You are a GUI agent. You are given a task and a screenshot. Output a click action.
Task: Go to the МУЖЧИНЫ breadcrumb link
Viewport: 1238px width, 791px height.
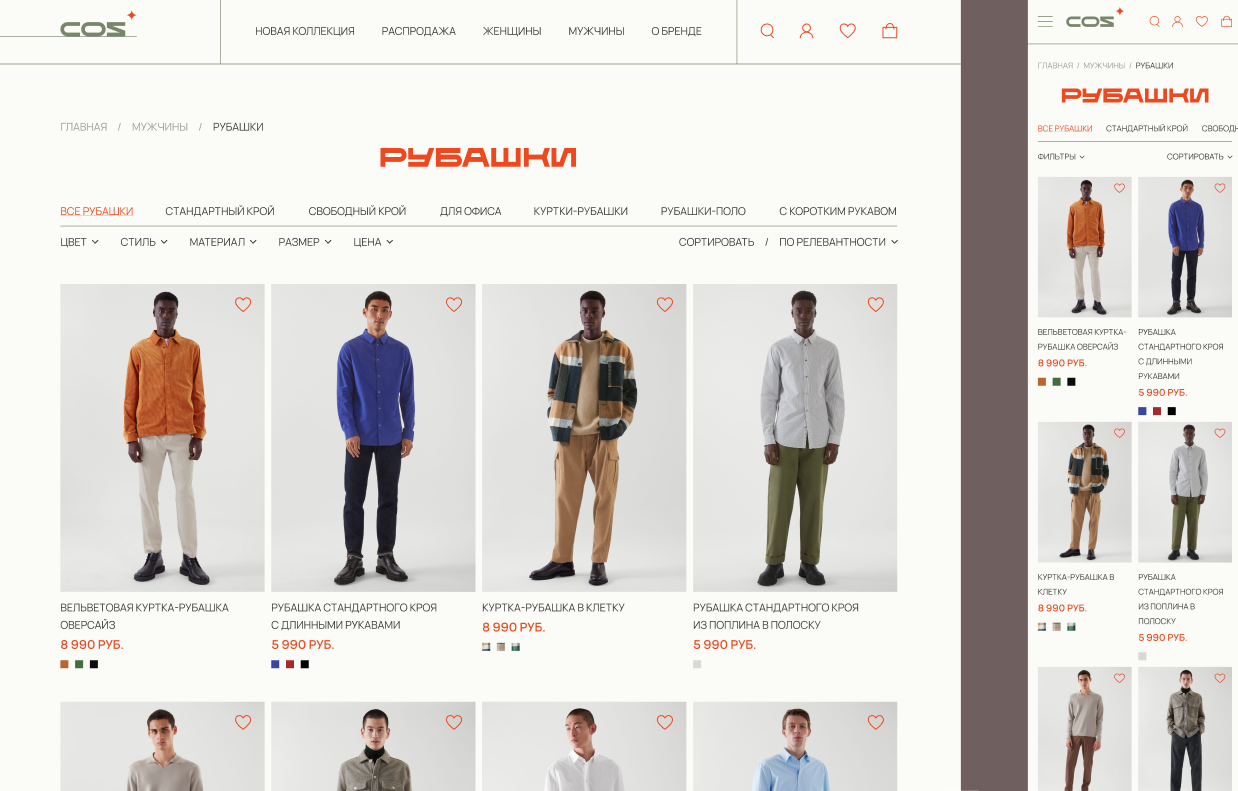click(x=160, y=127)
